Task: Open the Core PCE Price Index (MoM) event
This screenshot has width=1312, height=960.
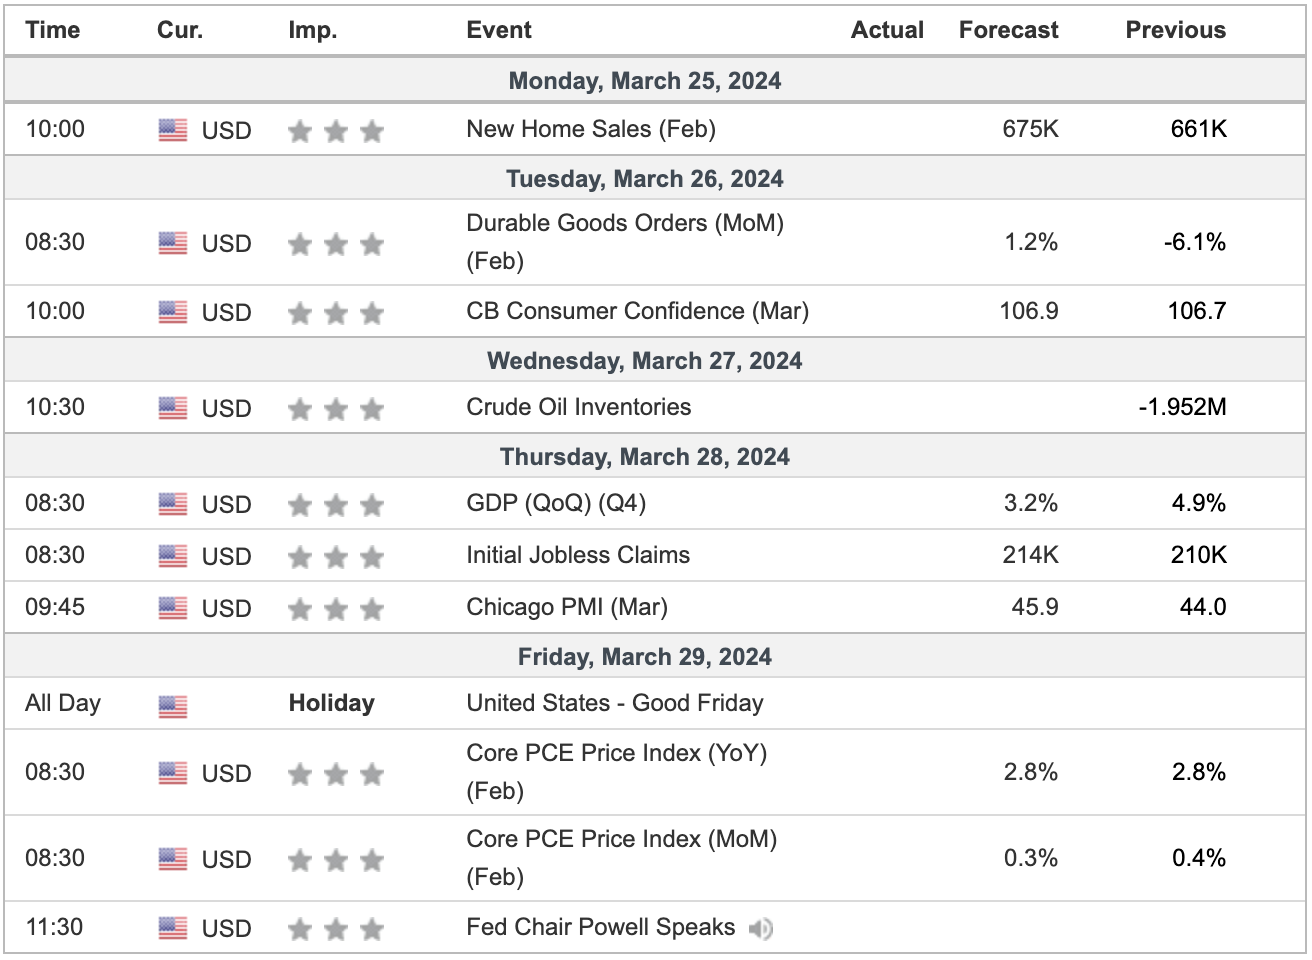Action: pos(622,858)
